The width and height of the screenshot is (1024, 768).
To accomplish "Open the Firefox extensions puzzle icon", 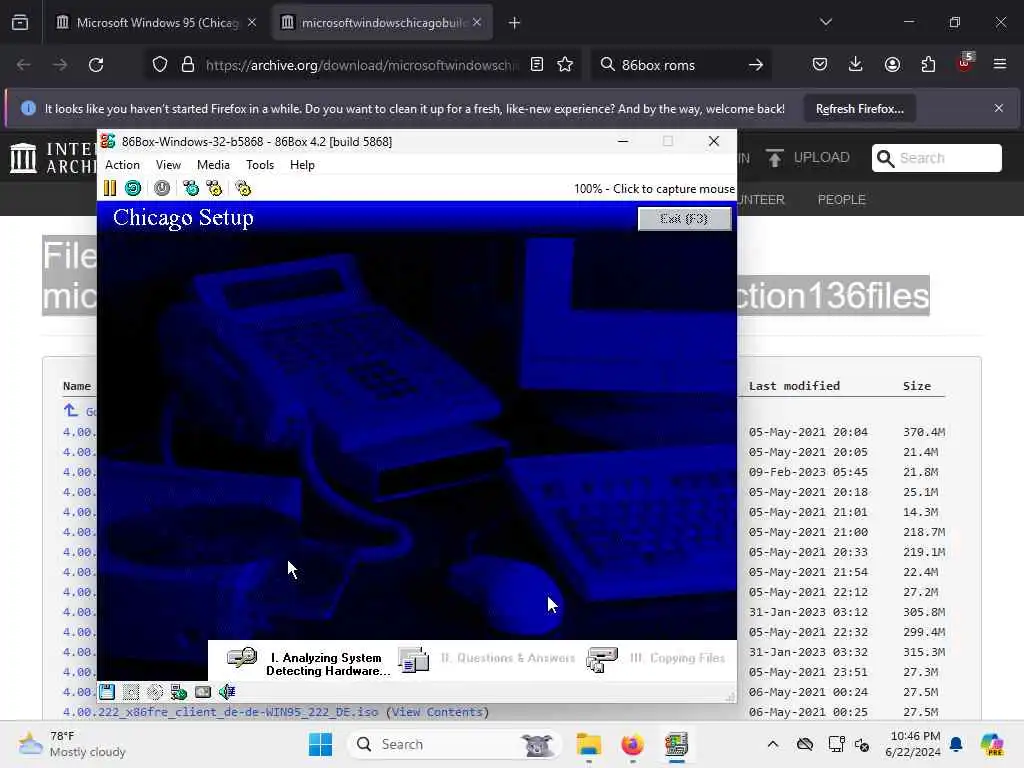I will pos(928,65).
